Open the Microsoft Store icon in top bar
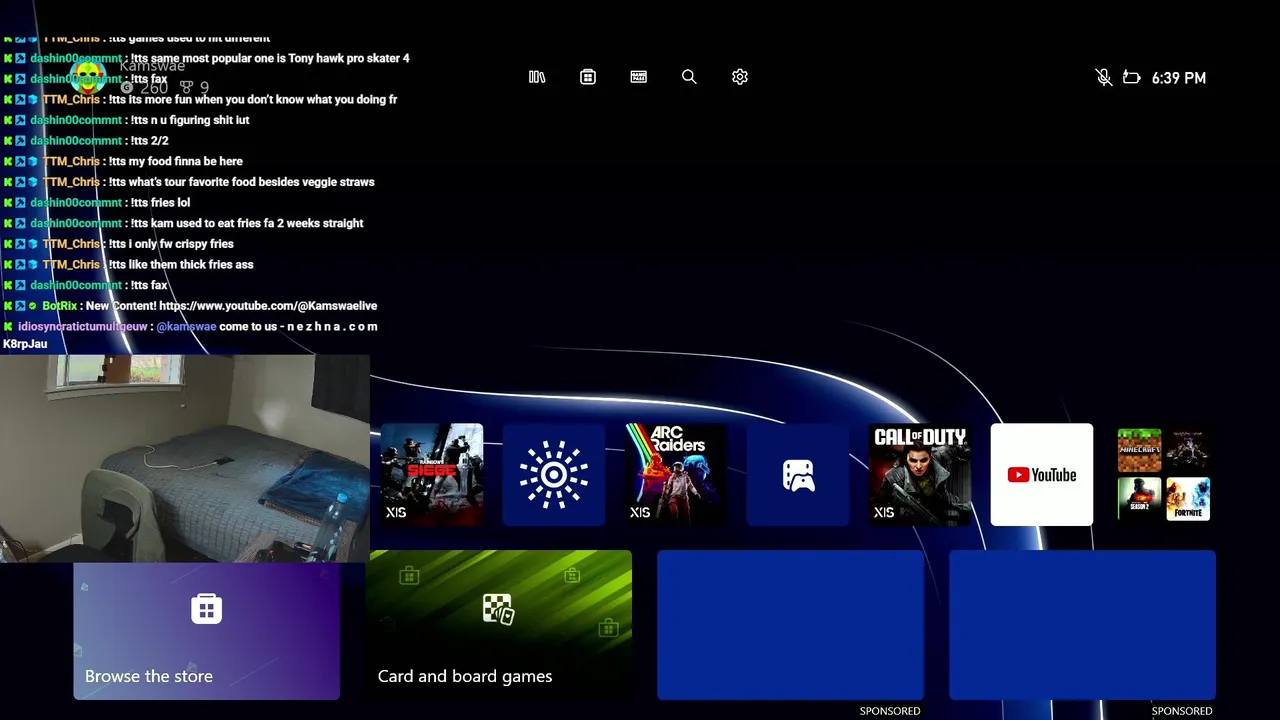 [x=588, y=77]
